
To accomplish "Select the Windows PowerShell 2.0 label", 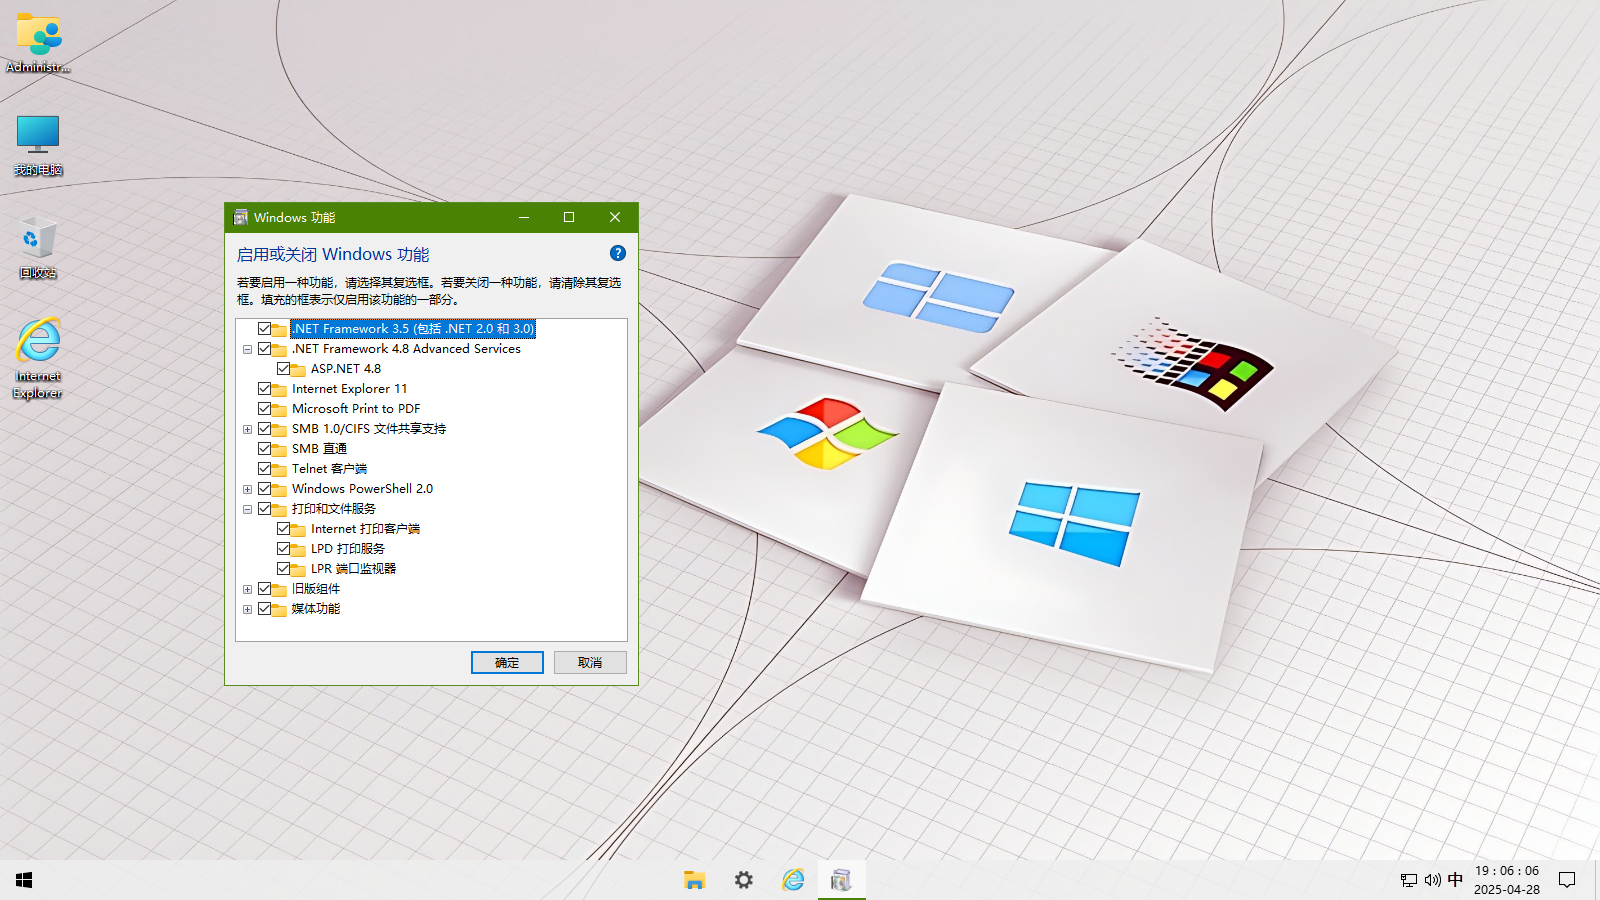I will (x=362, y=488).
